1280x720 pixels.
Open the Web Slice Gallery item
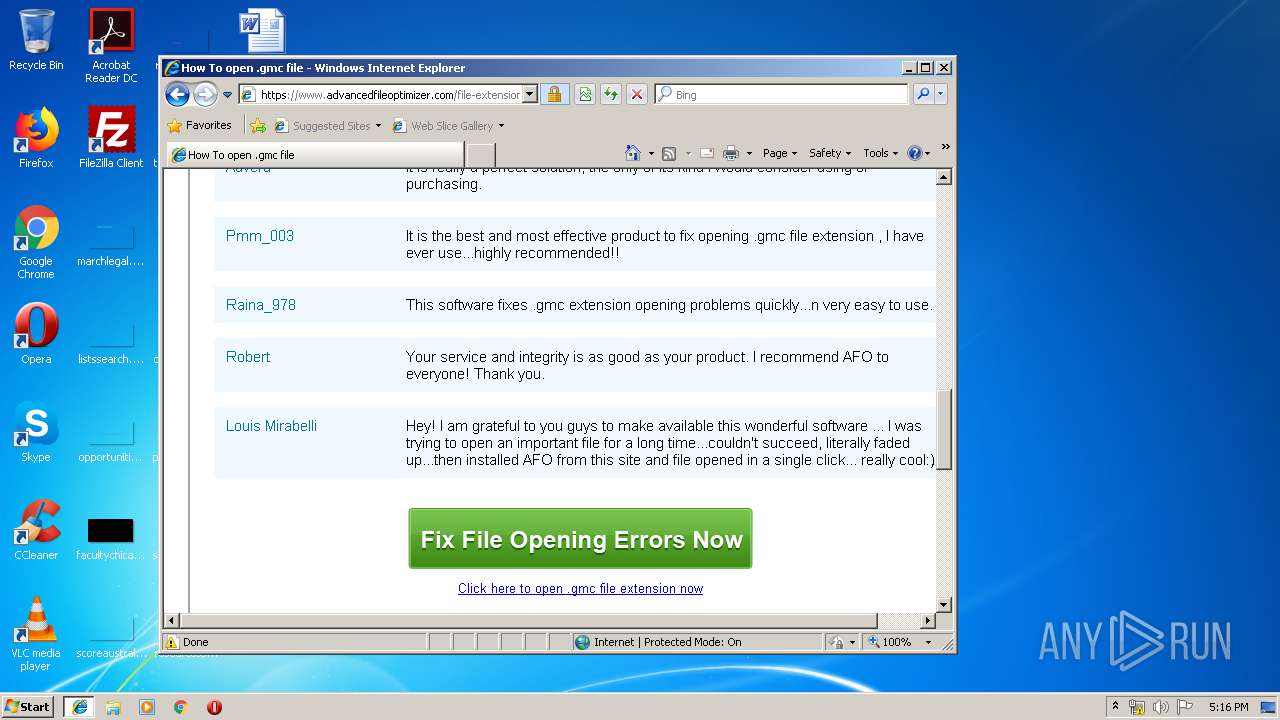point(448,126)
